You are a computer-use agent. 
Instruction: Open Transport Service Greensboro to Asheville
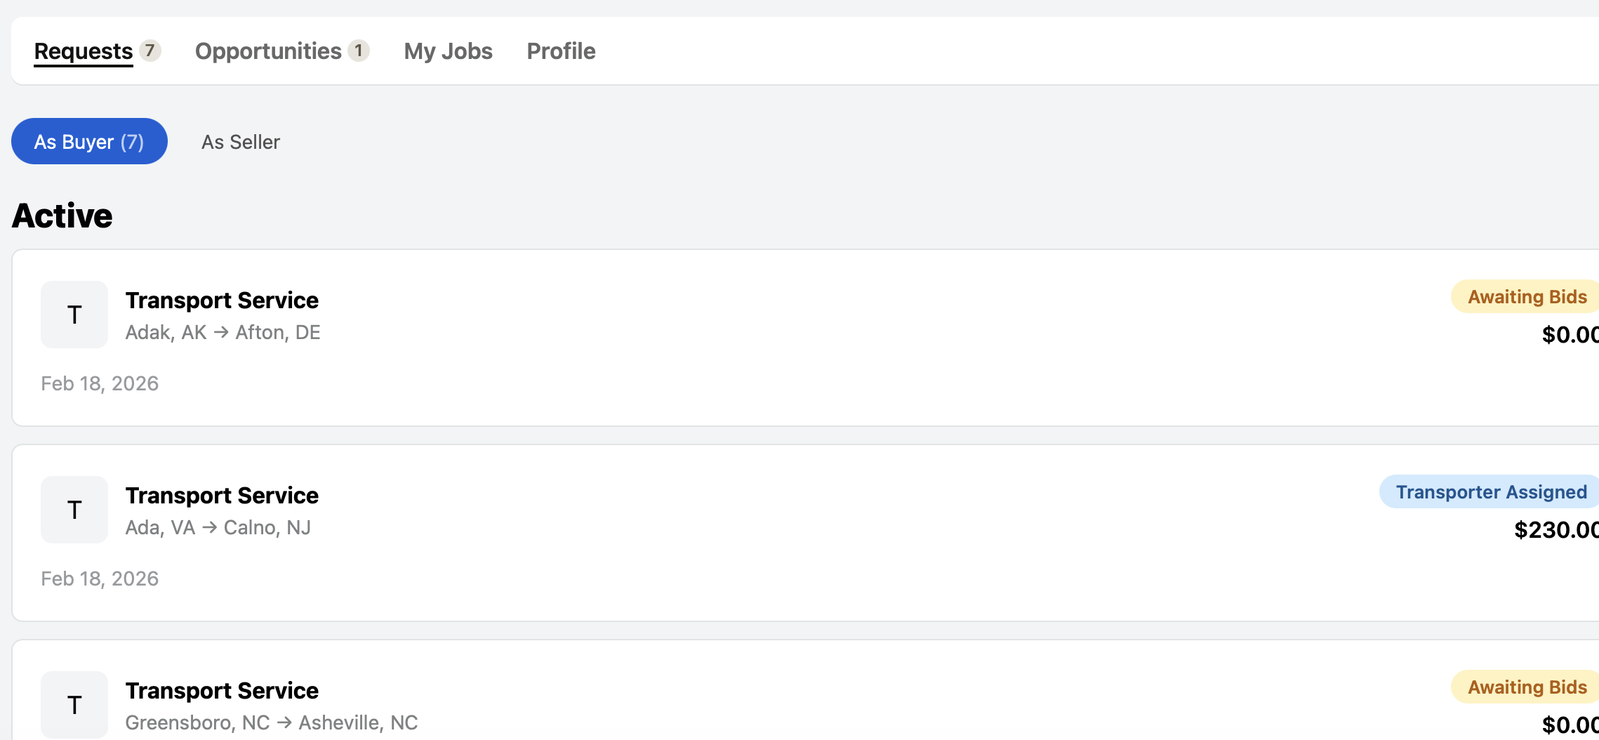(805, 691)
